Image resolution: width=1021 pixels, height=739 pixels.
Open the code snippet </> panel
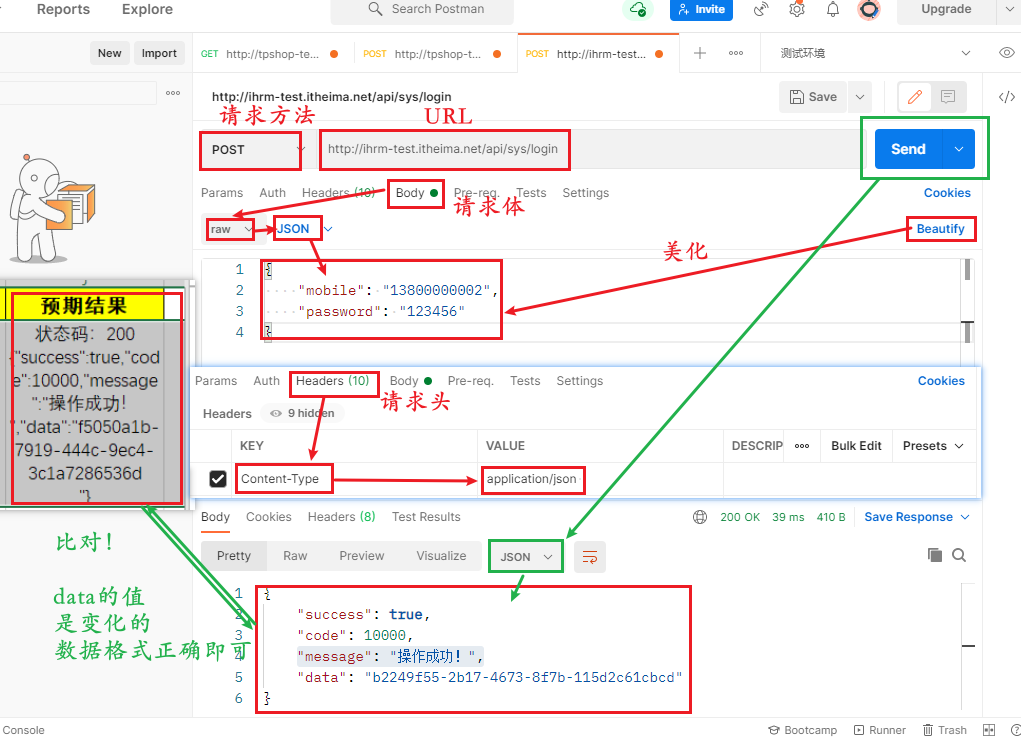[1008, 95]
